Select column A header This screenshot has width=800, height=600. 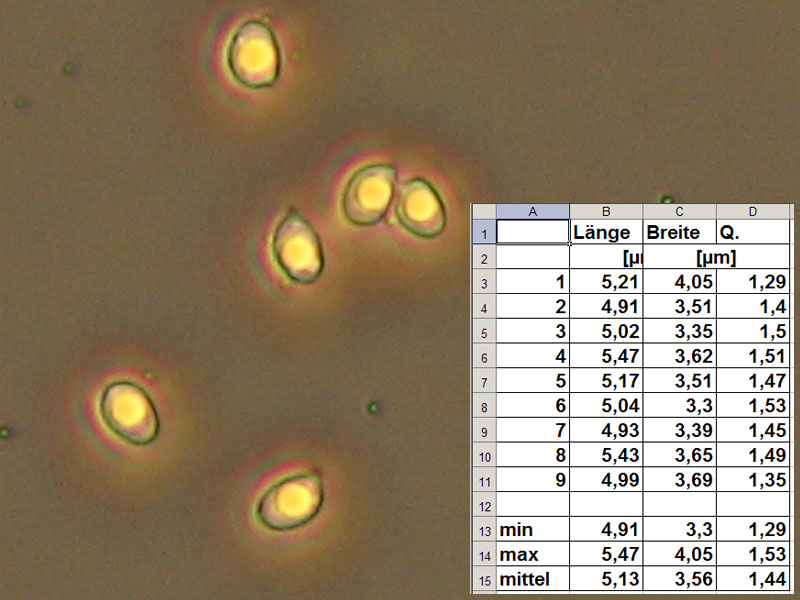pos(532,211)
